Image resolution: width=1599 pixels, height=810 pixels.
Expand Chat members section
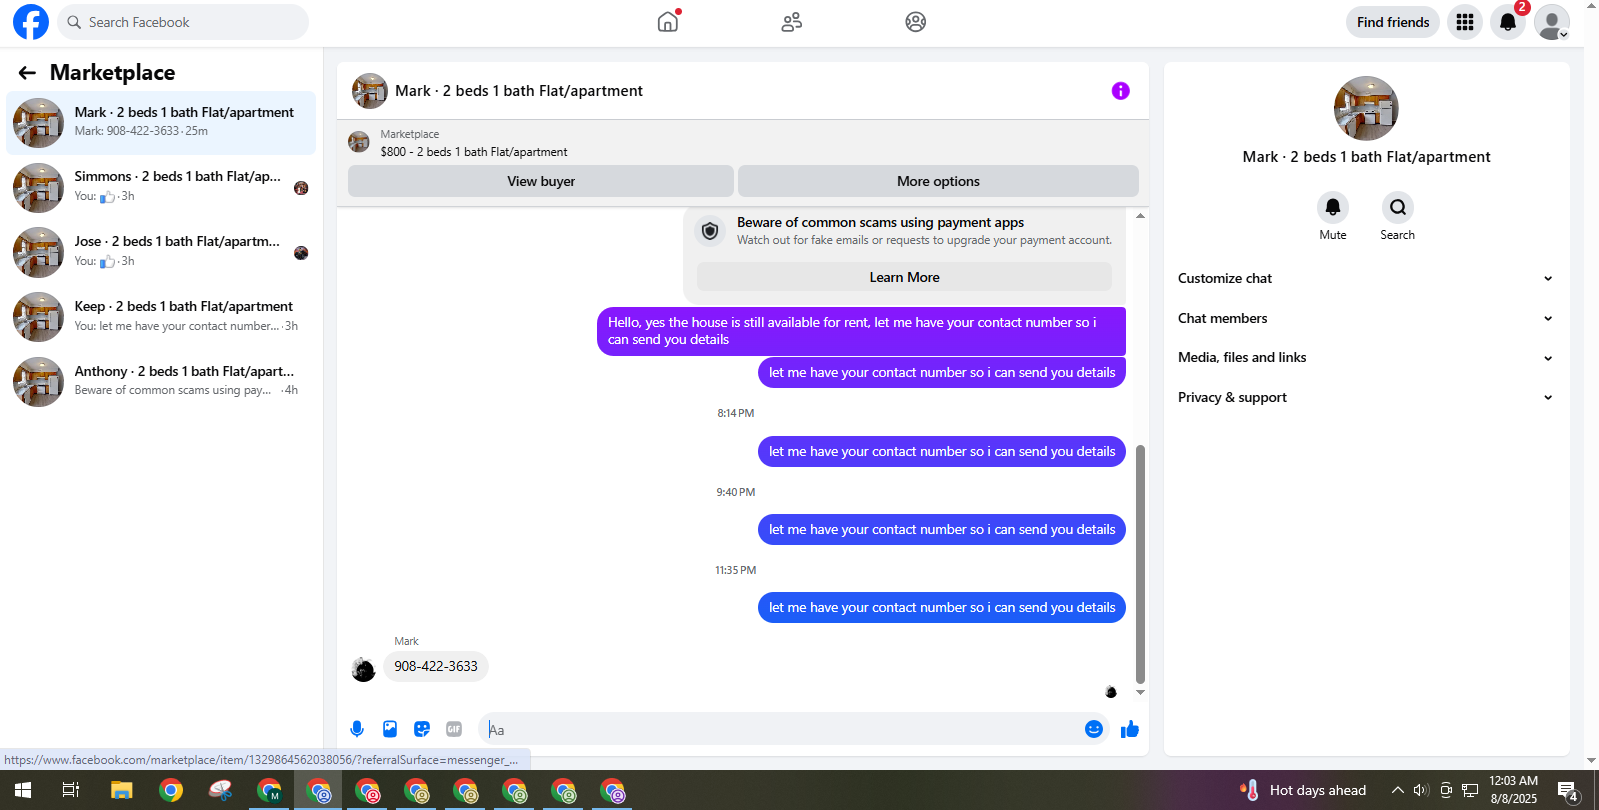1366,318
